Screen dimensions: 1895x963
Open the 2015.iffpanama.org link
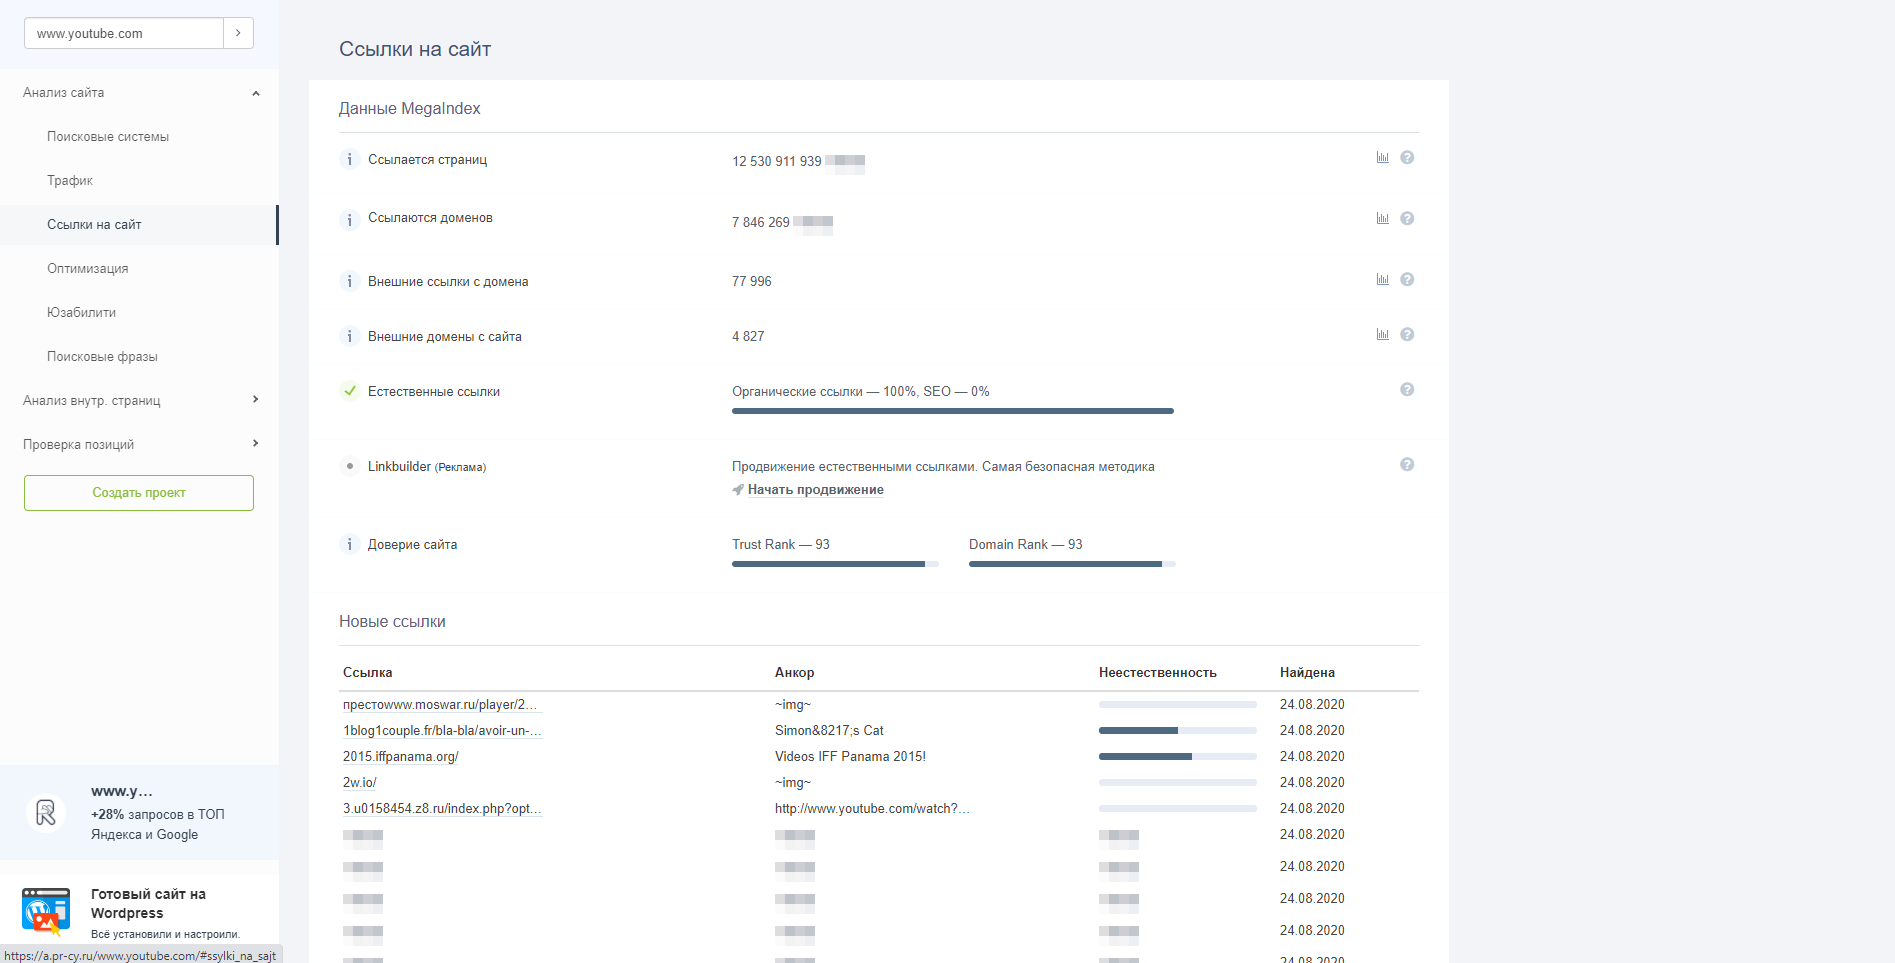coord(401,757)
